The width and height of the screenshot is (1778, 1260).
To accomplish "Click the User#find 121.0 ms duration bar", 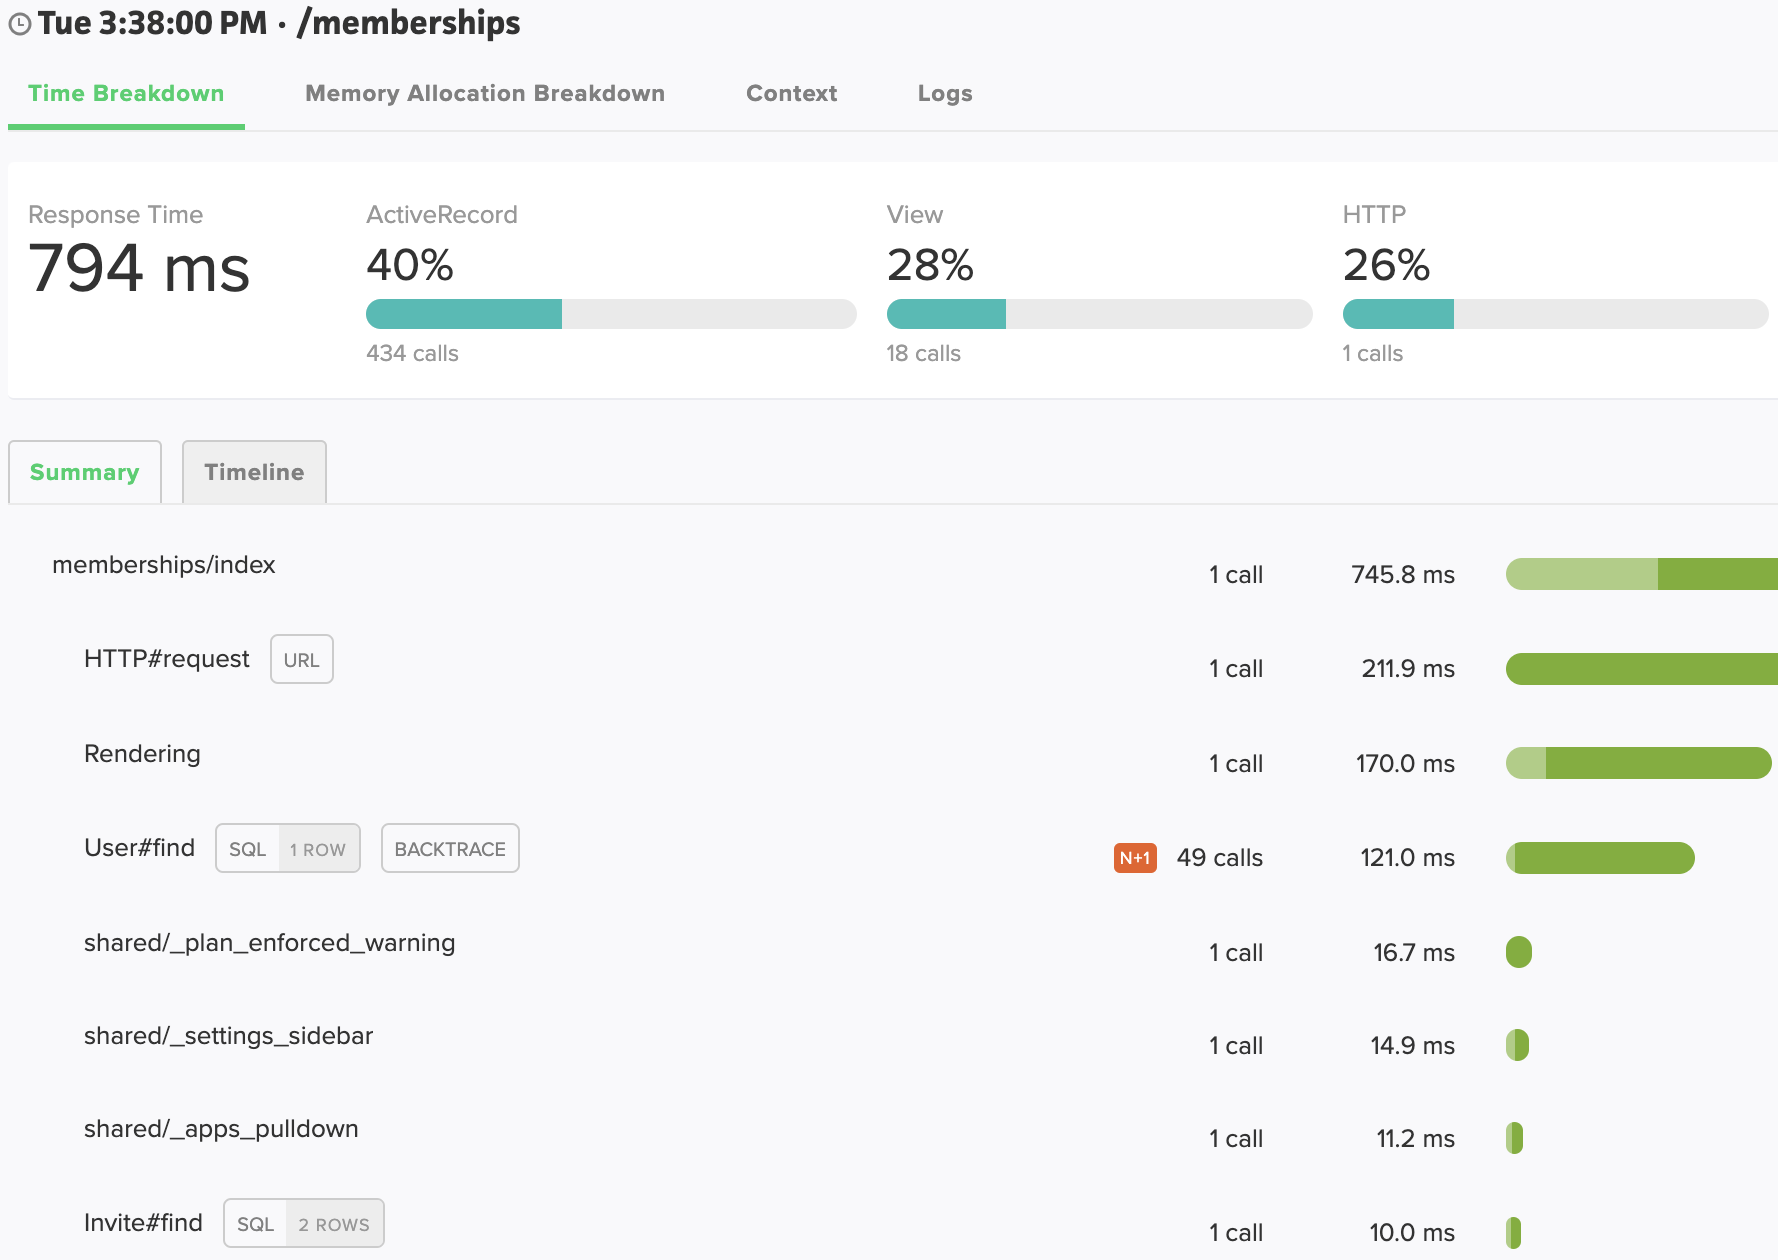I will (1600, 858).
